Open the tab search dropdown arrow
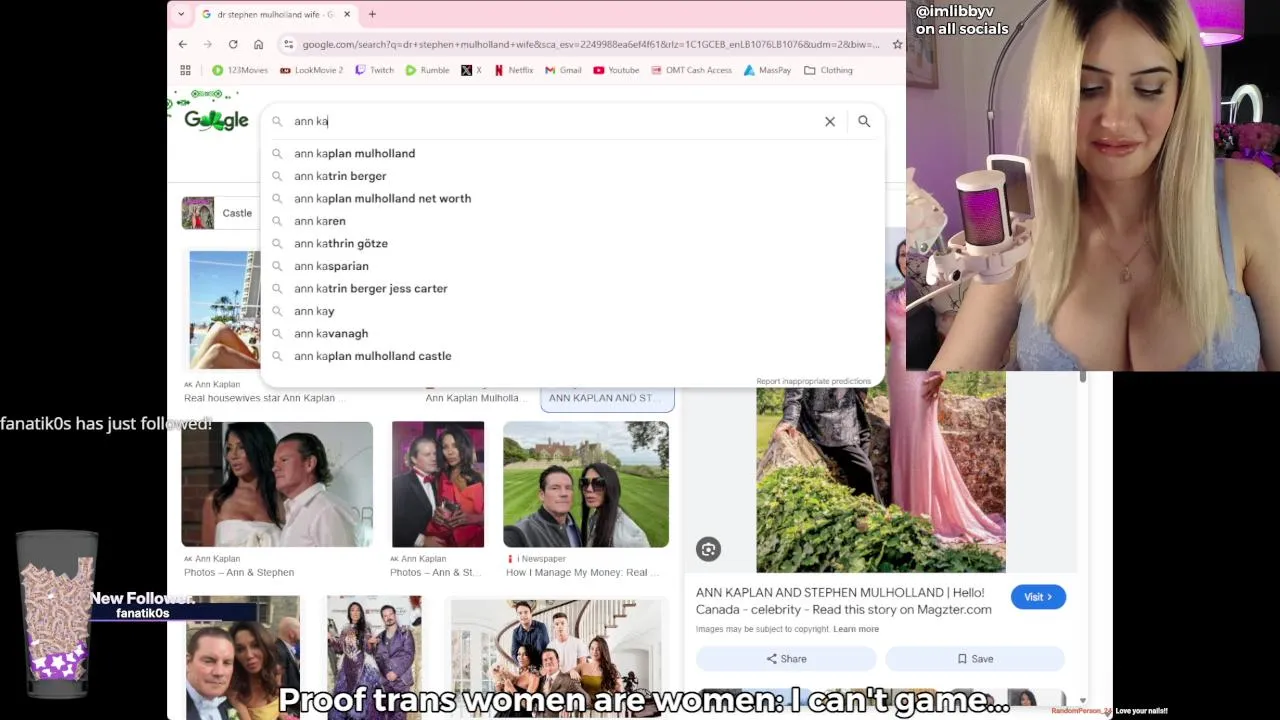Image resolution: width=1280 pixels, height=720 pixels. 180,14
